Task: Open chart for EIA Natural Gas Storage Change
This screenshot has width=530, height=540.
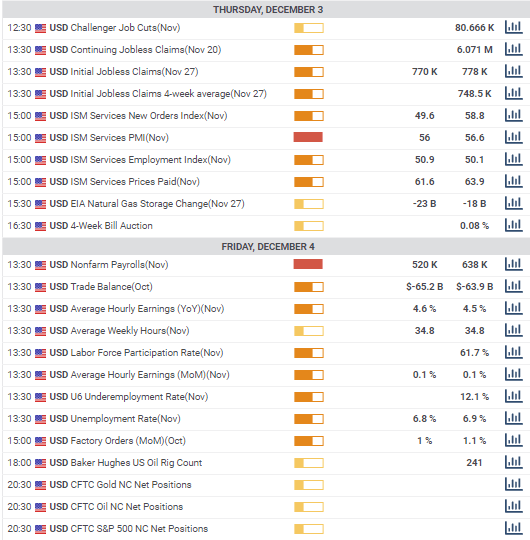Action: pyautogui.click(x=513, y=204)
